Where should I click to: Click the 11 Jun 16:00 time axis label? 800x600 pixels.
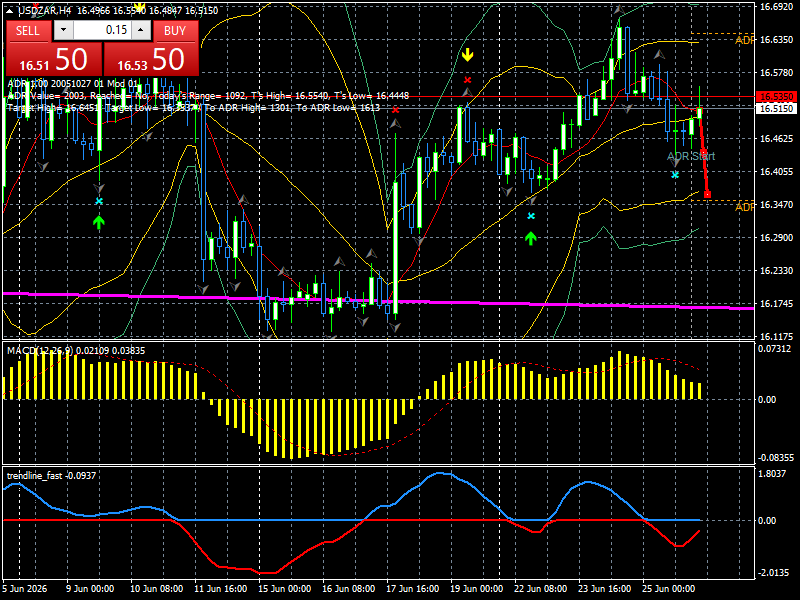pos(220,588)
